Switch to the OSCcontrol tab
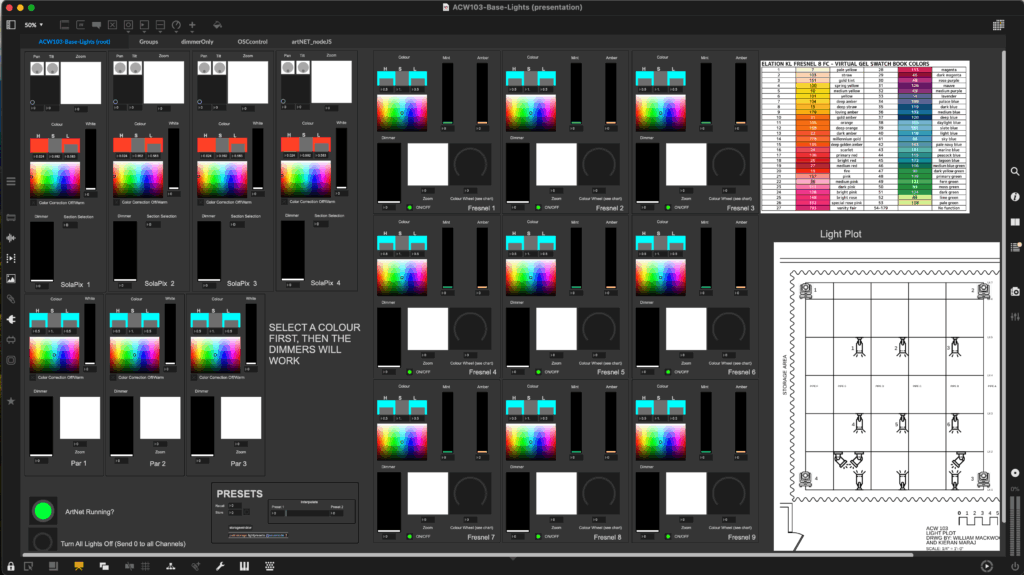 [x=251, y=42]
